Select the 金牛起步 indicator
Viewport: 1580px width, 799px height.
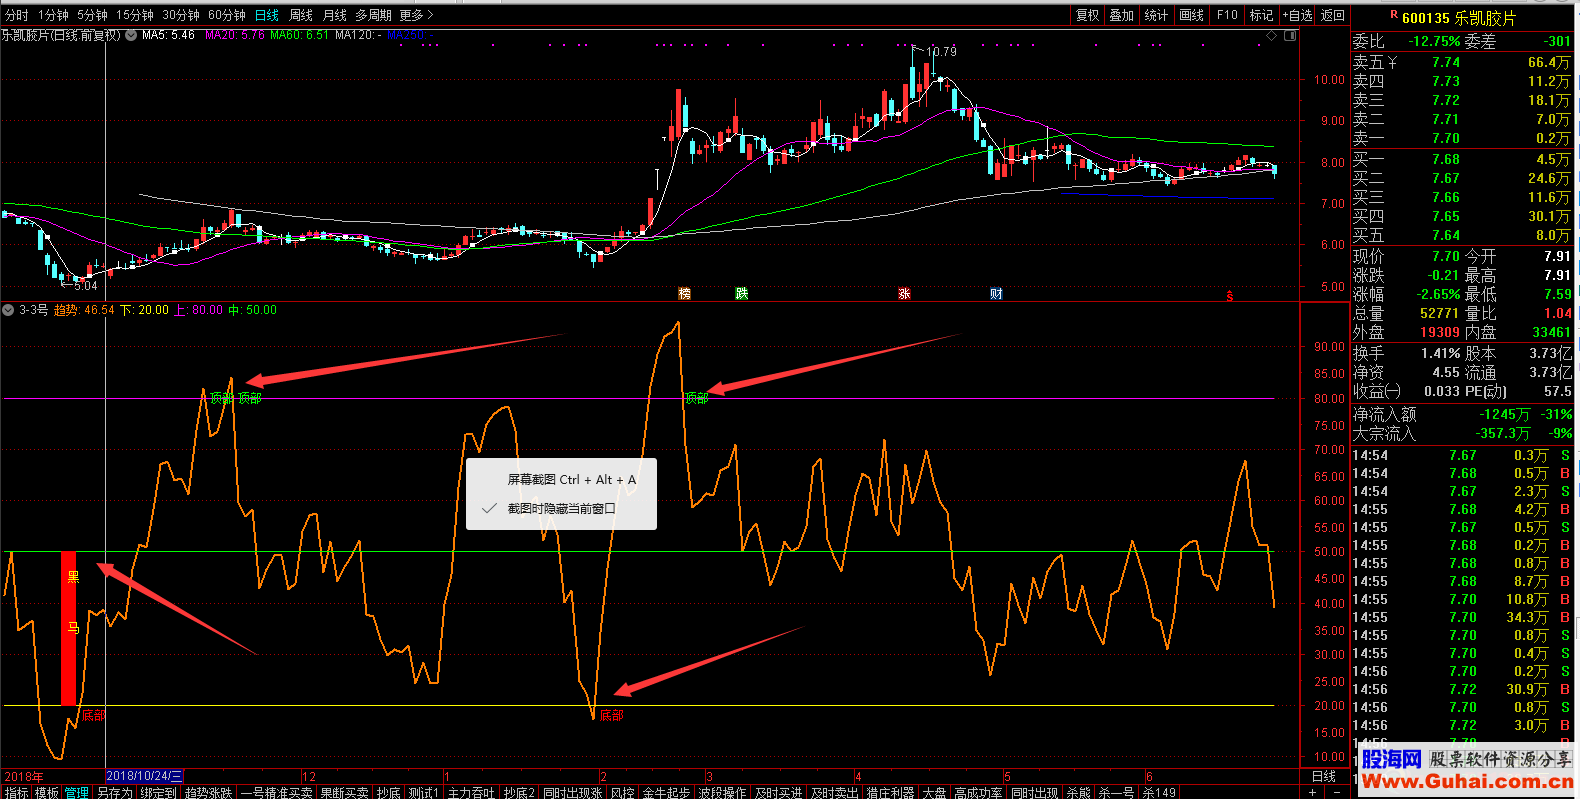click(666, 792)
